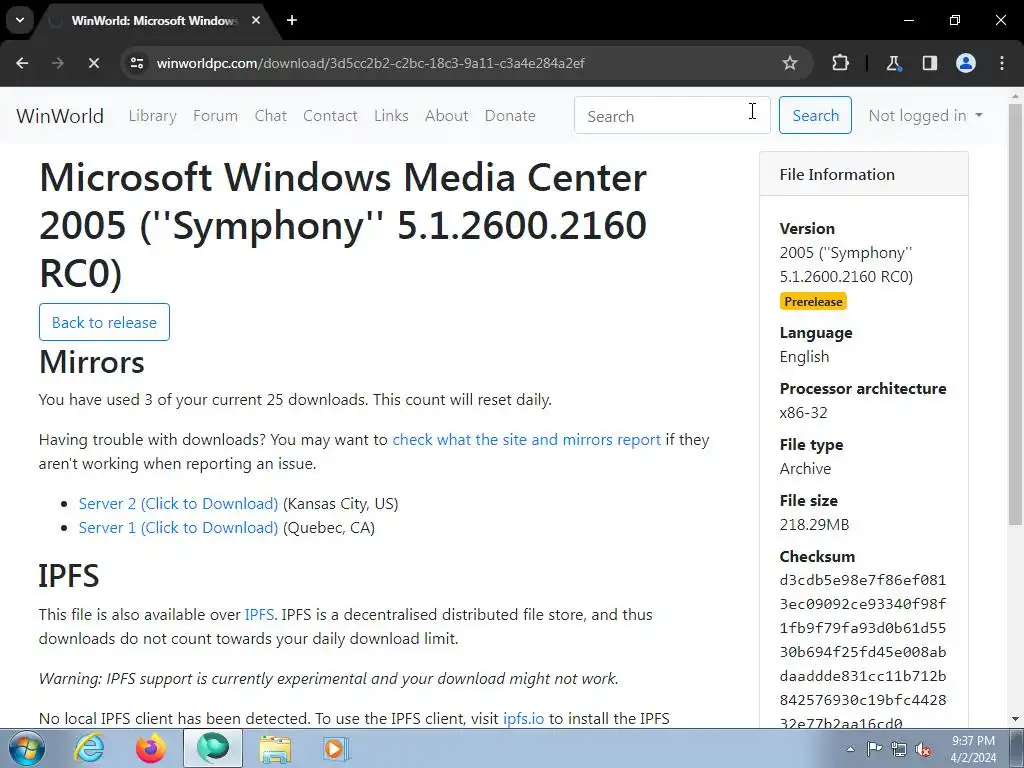This screenshot has height=768, width=1024.
Task: Click the page vertical scrollbar thumb
Action: click(1015, 313)
